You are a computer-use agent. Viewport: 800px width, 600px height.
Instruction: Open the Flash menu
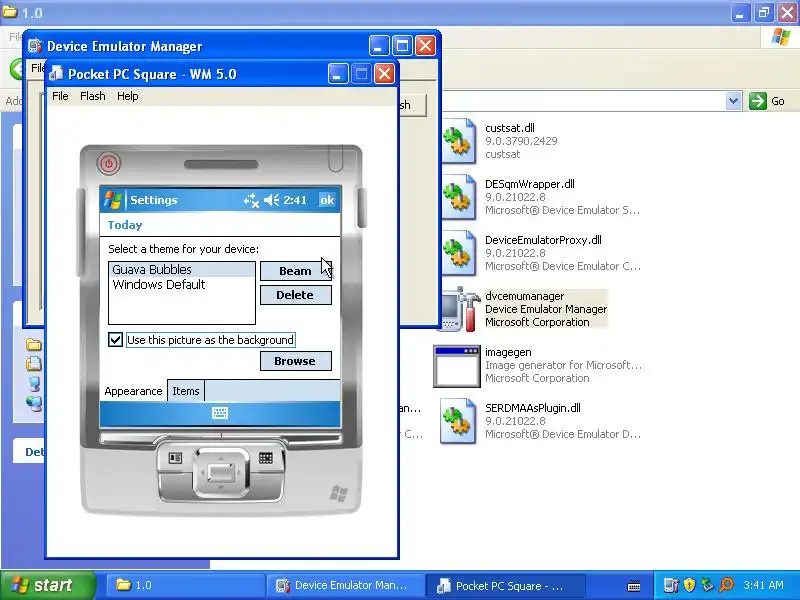[92, 96]
